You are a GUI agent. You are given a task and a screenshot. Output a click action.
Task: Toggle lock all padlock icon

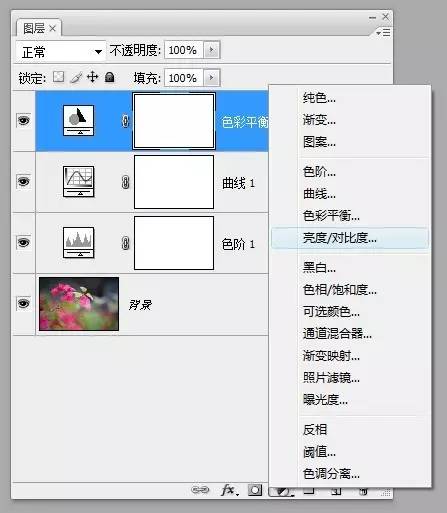110,77
